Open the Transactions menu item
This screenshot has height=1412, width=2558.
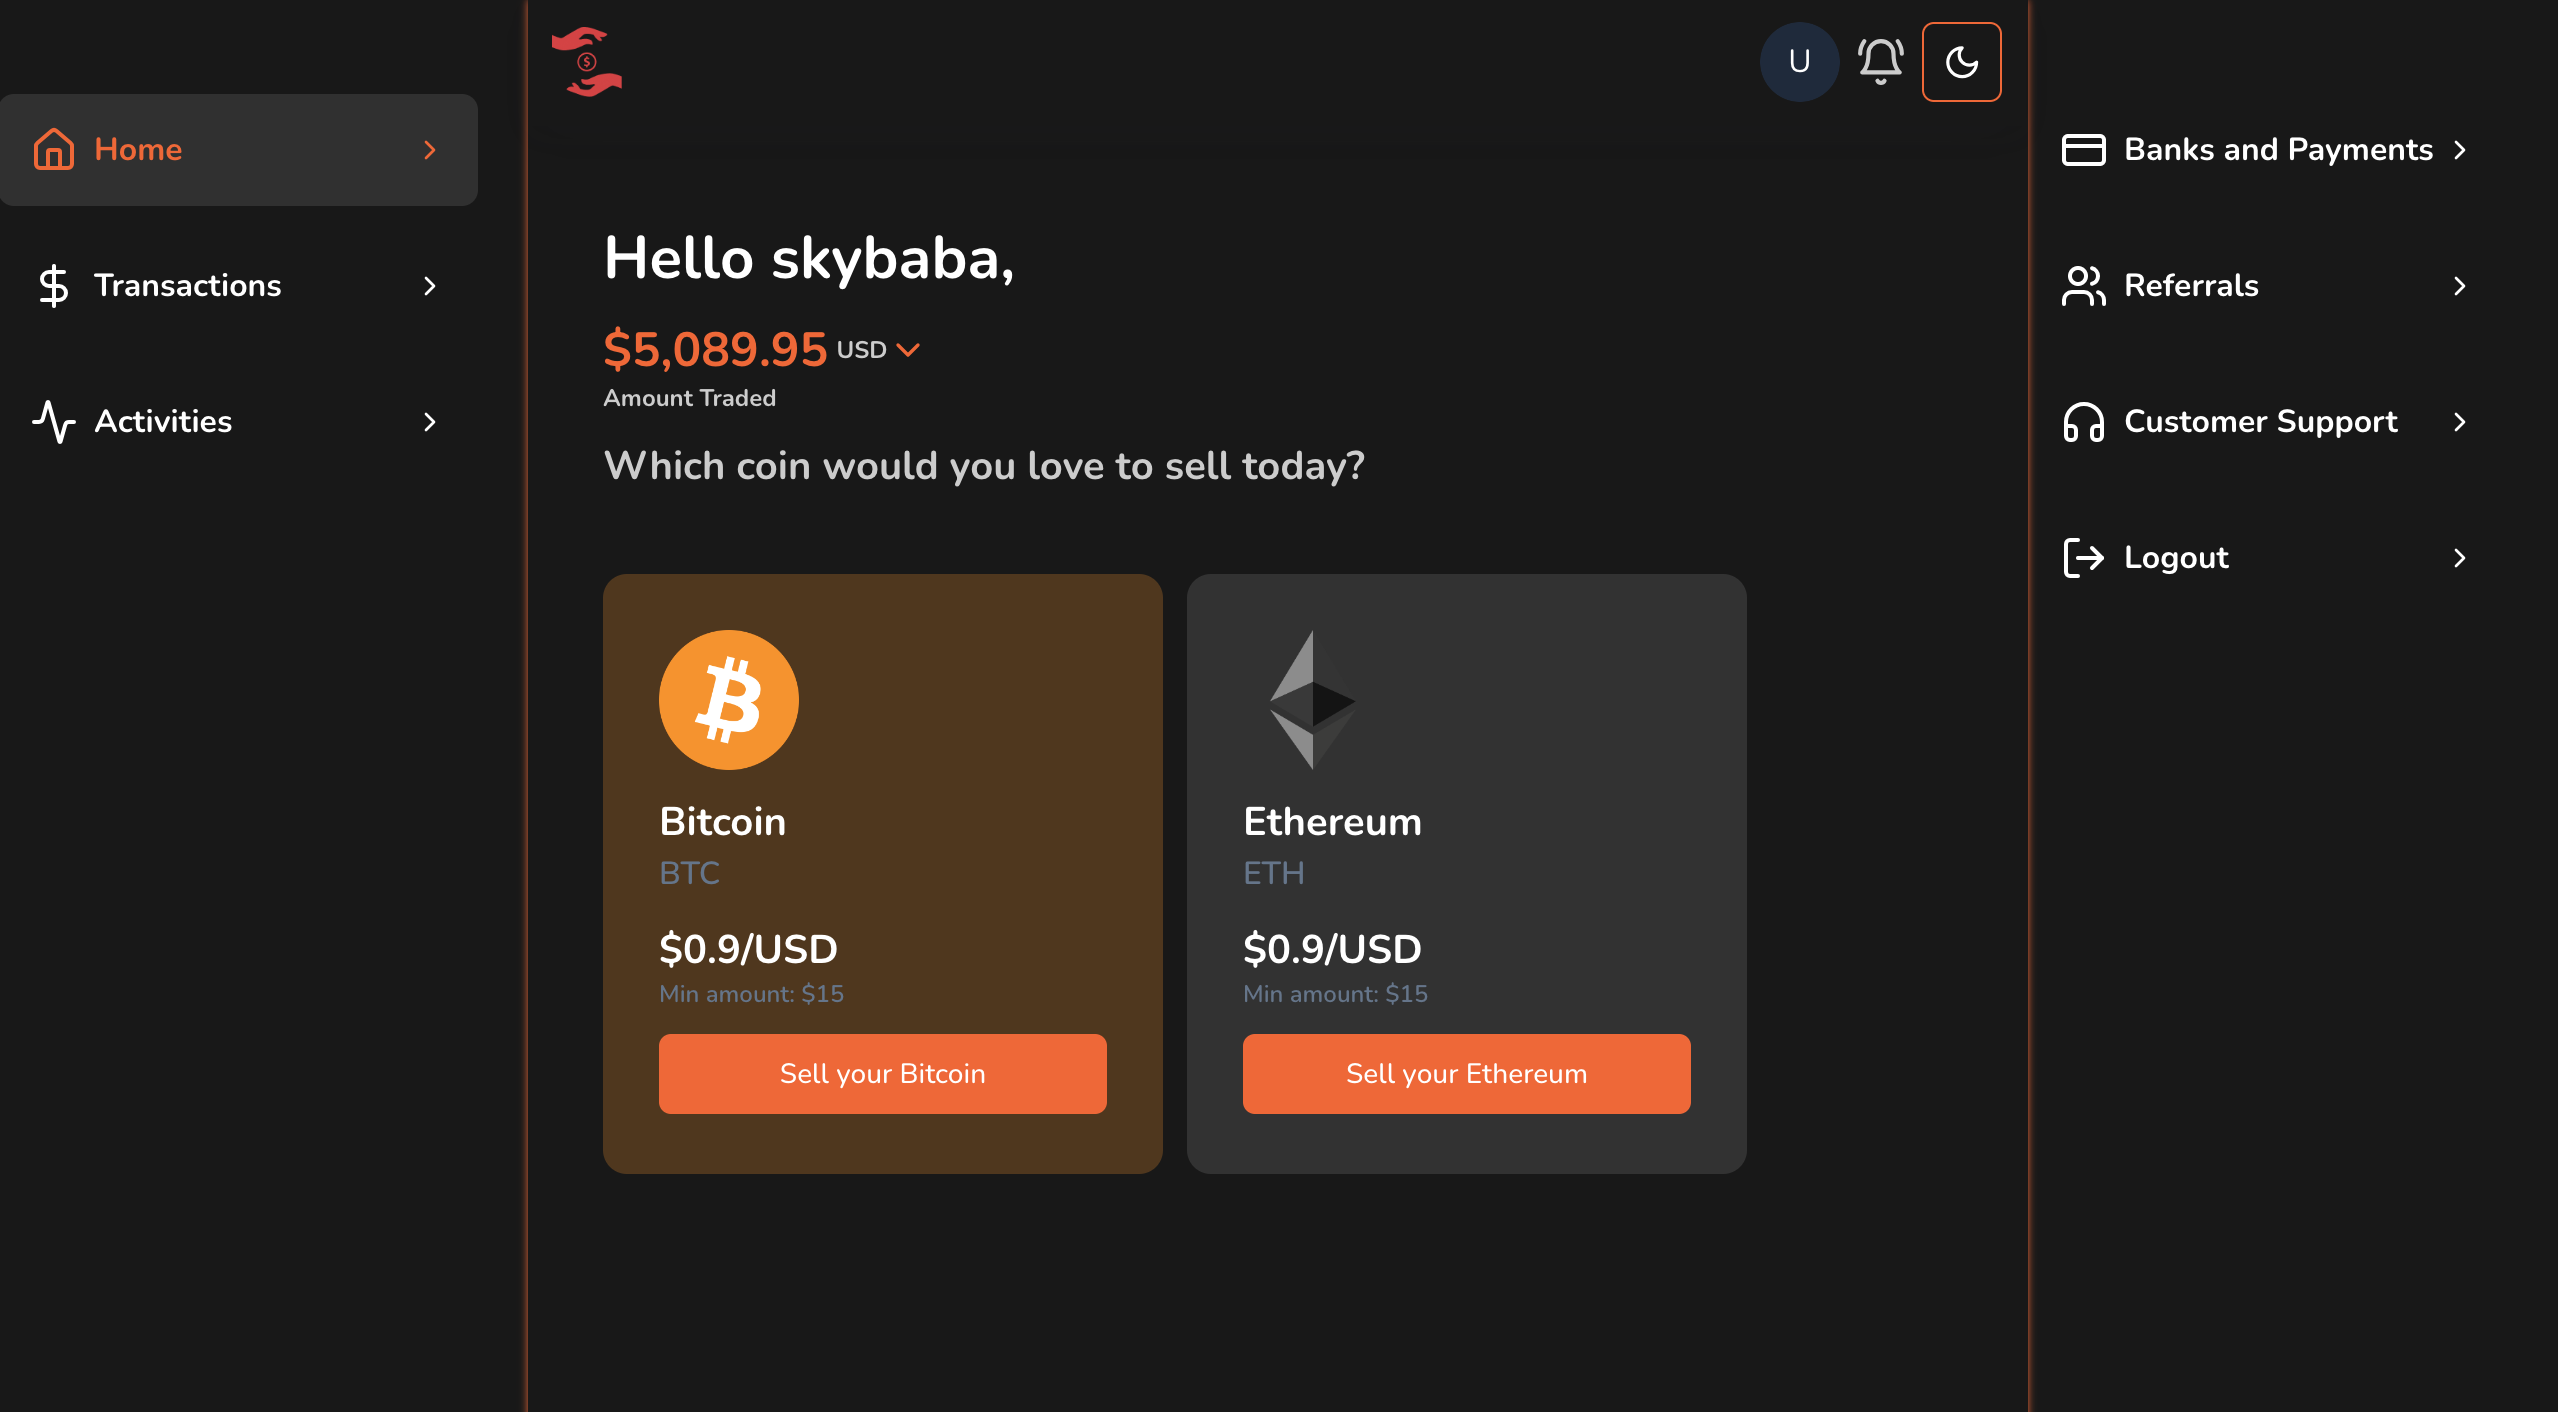point(188,286)
